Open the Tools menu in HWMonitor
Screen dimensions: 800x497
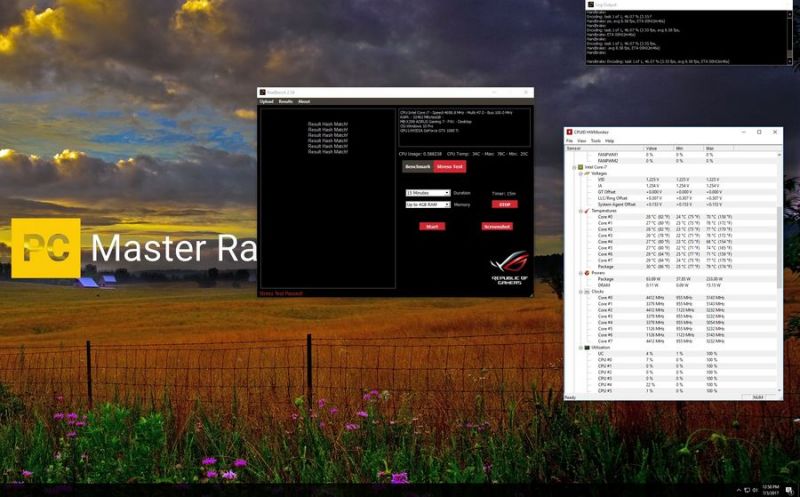click(x=595, y=141)
